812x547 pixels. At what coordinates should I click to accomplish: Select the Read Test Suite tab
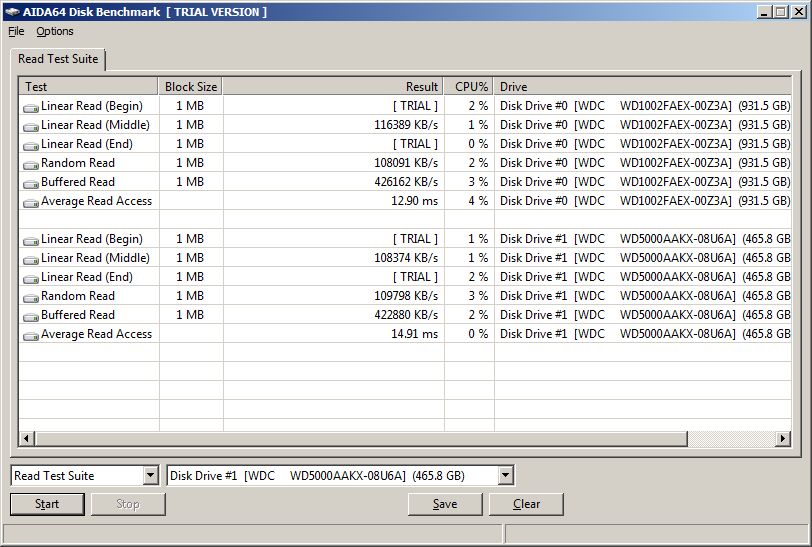(x=58, y=59)
